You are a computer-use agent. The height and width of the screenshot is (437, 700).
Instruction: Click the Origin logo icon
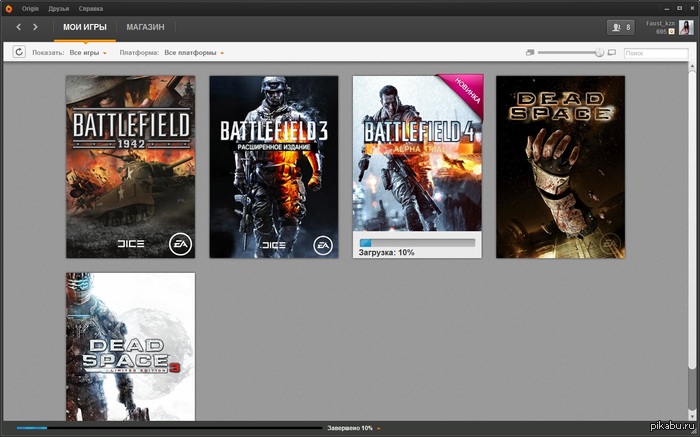coord(8,8)
